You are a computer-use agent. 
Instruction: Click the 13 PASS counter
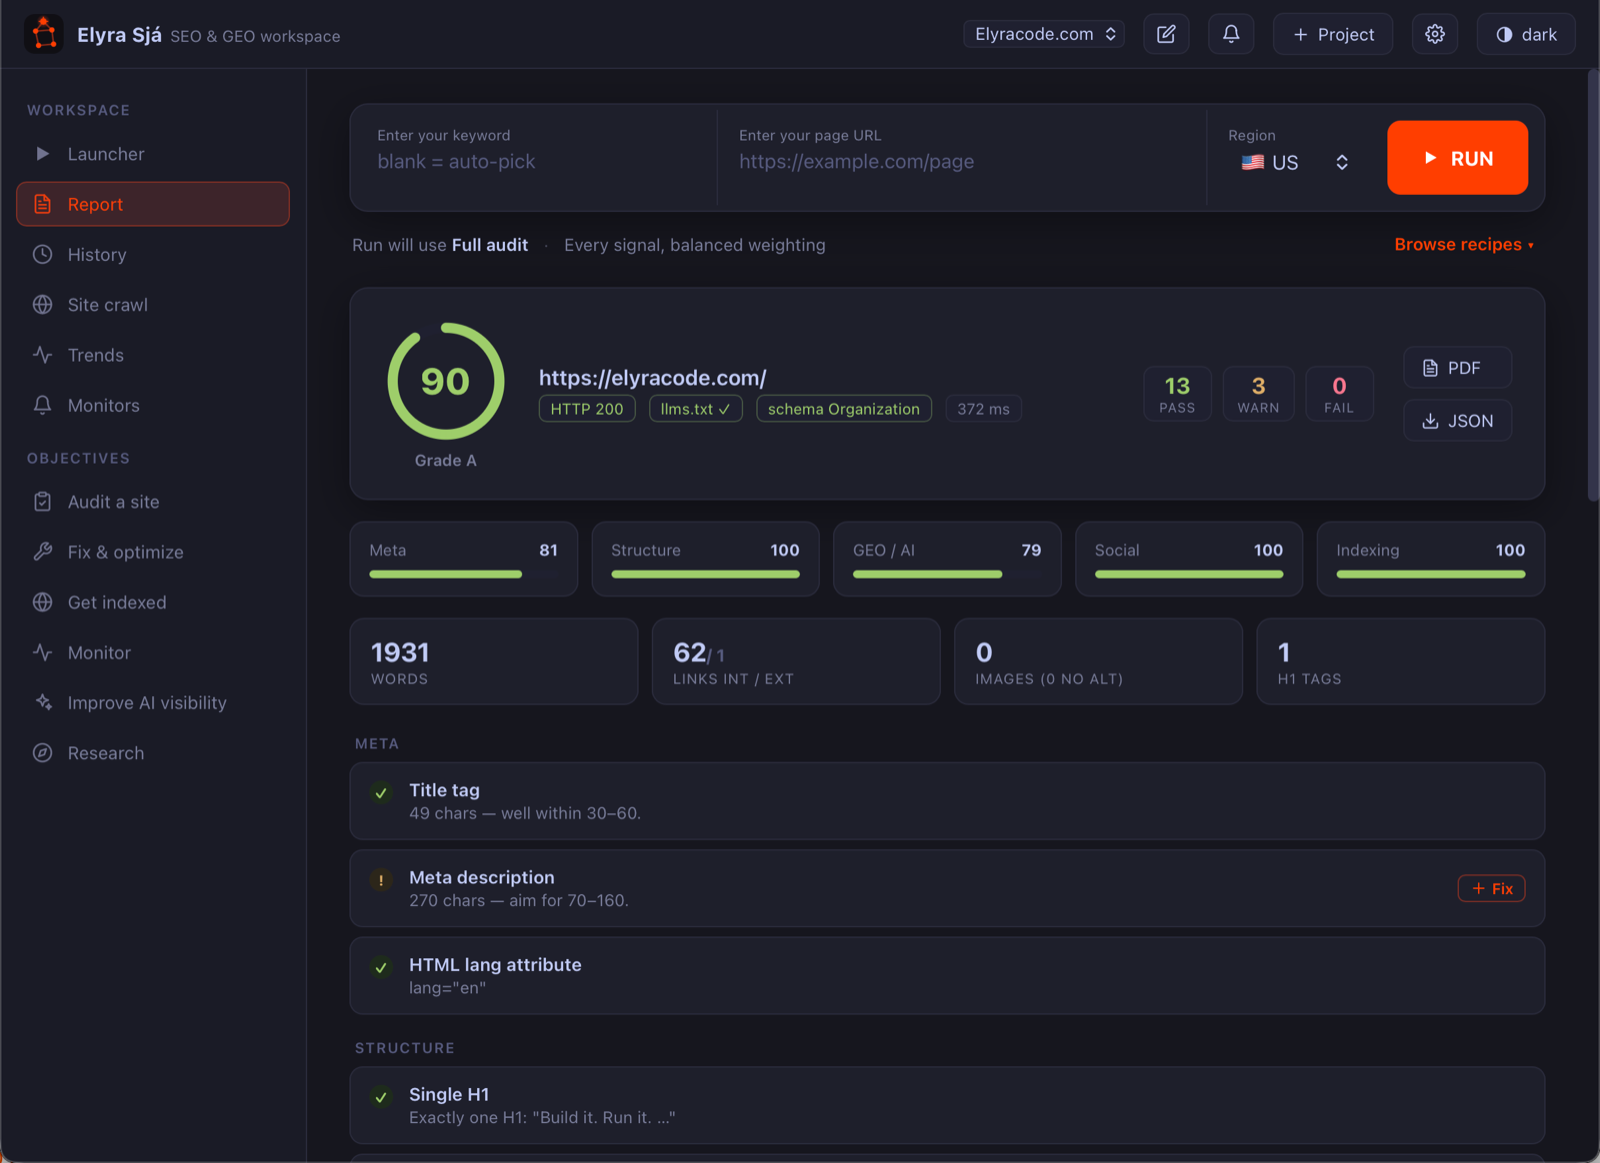pyautogui.click(x=1177, y=394)
